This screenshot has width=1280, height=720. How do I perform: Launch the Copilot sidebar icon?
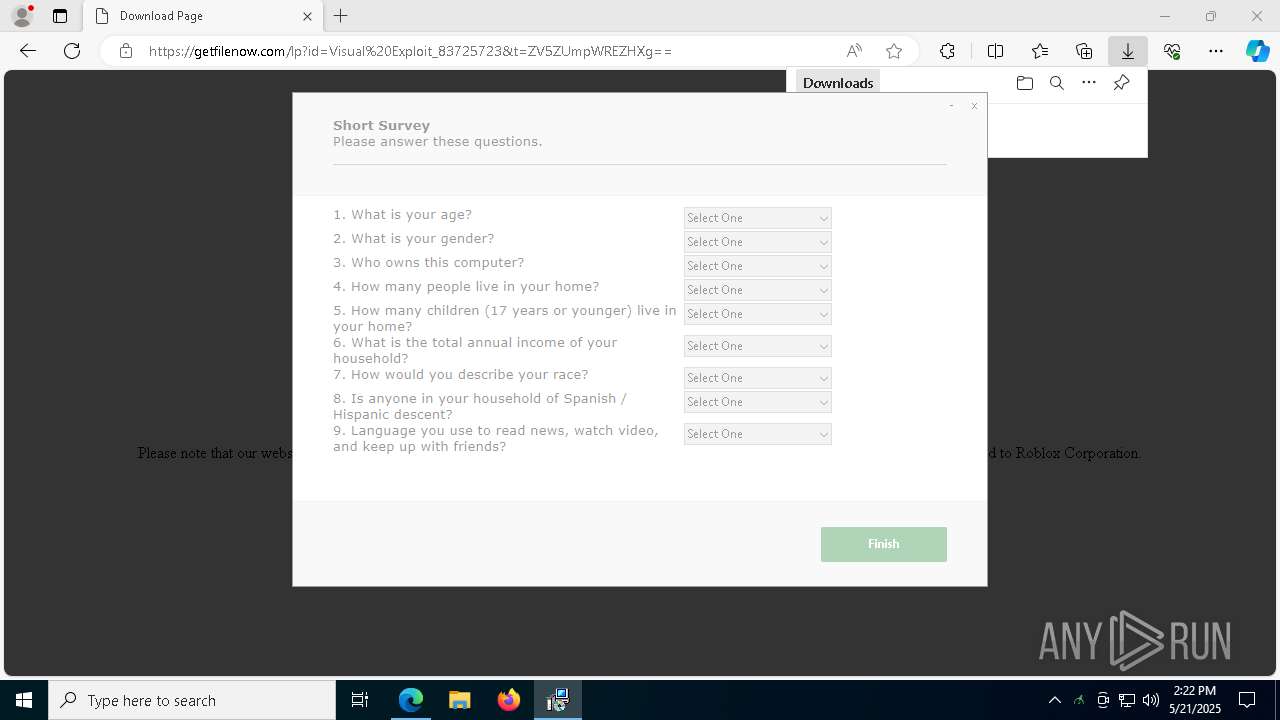(1257, 51)
